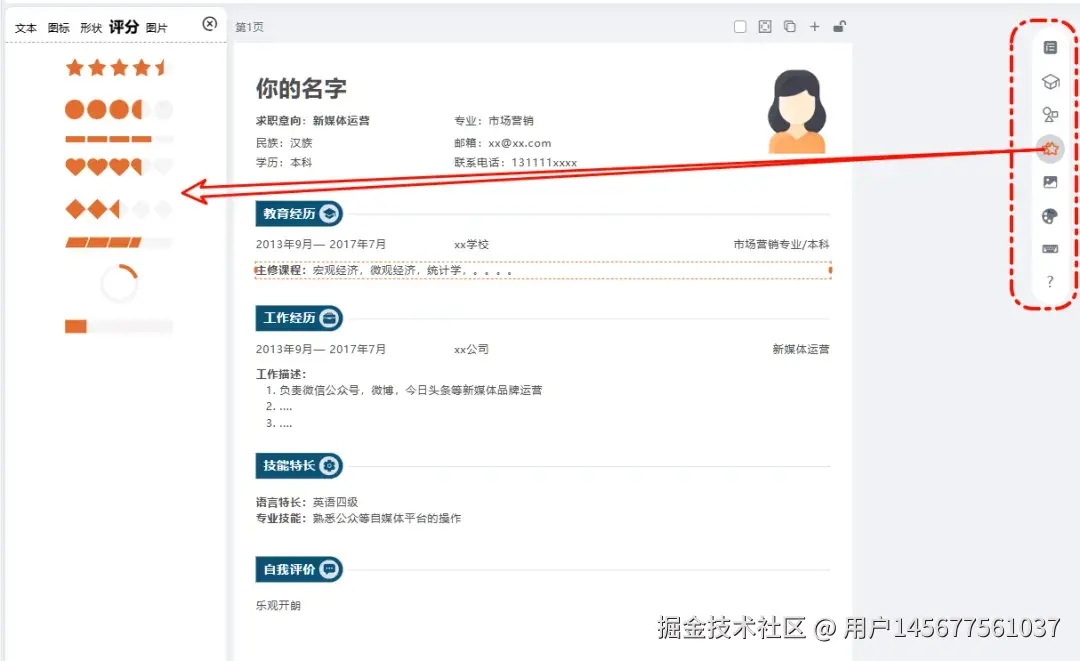Click the add page plus button in toolbar
Image resolution: width=1080 pixels, height=661 pixels.
(x=814, y=26)
